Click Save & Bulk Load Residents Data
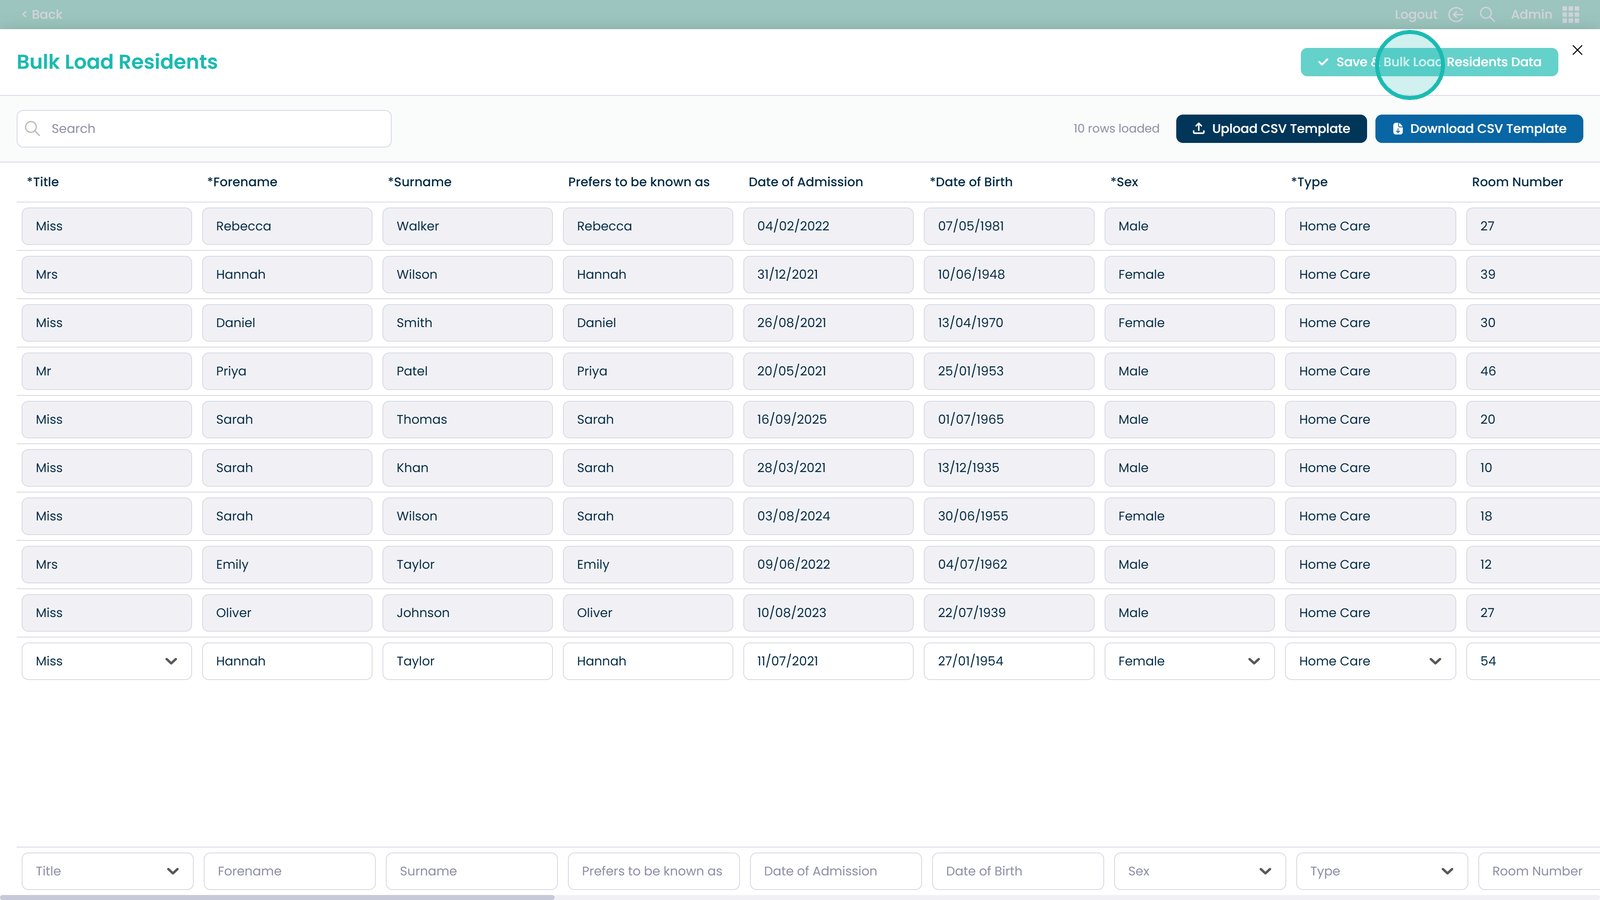This screenshot has width=1600, height=900. pos(1428,62)
